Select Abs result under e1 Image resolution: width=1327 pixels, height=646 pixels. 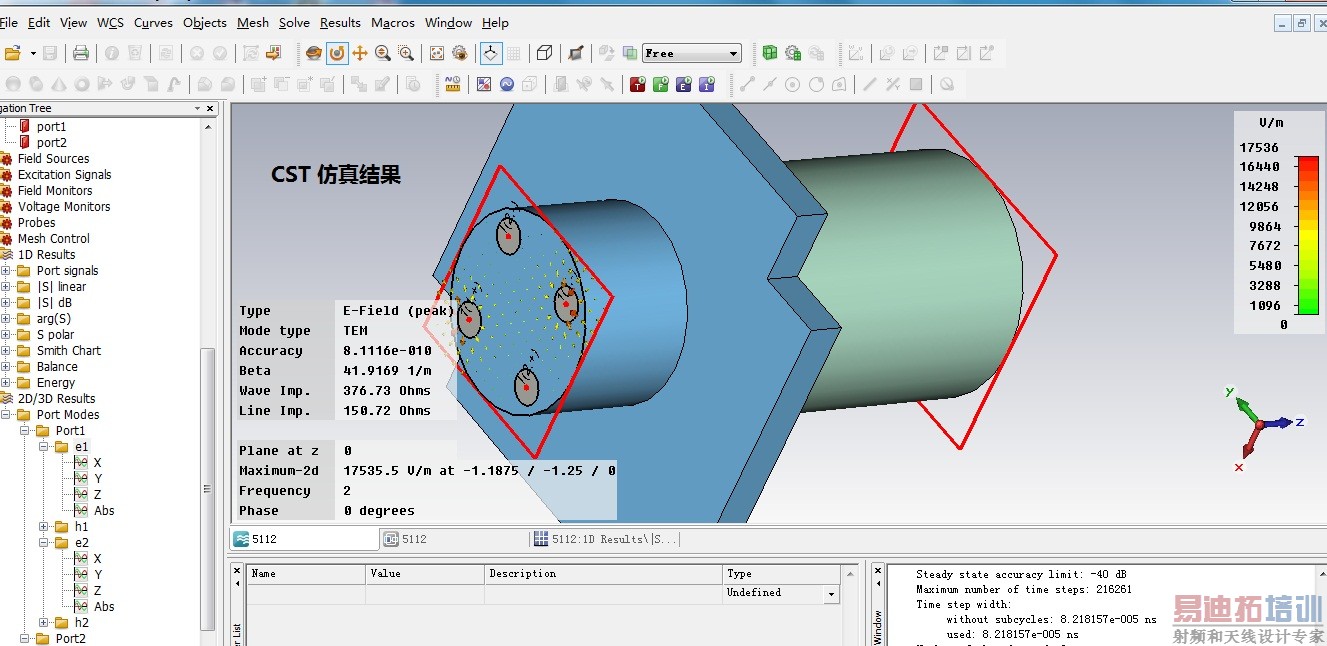[x=104, y=511]
